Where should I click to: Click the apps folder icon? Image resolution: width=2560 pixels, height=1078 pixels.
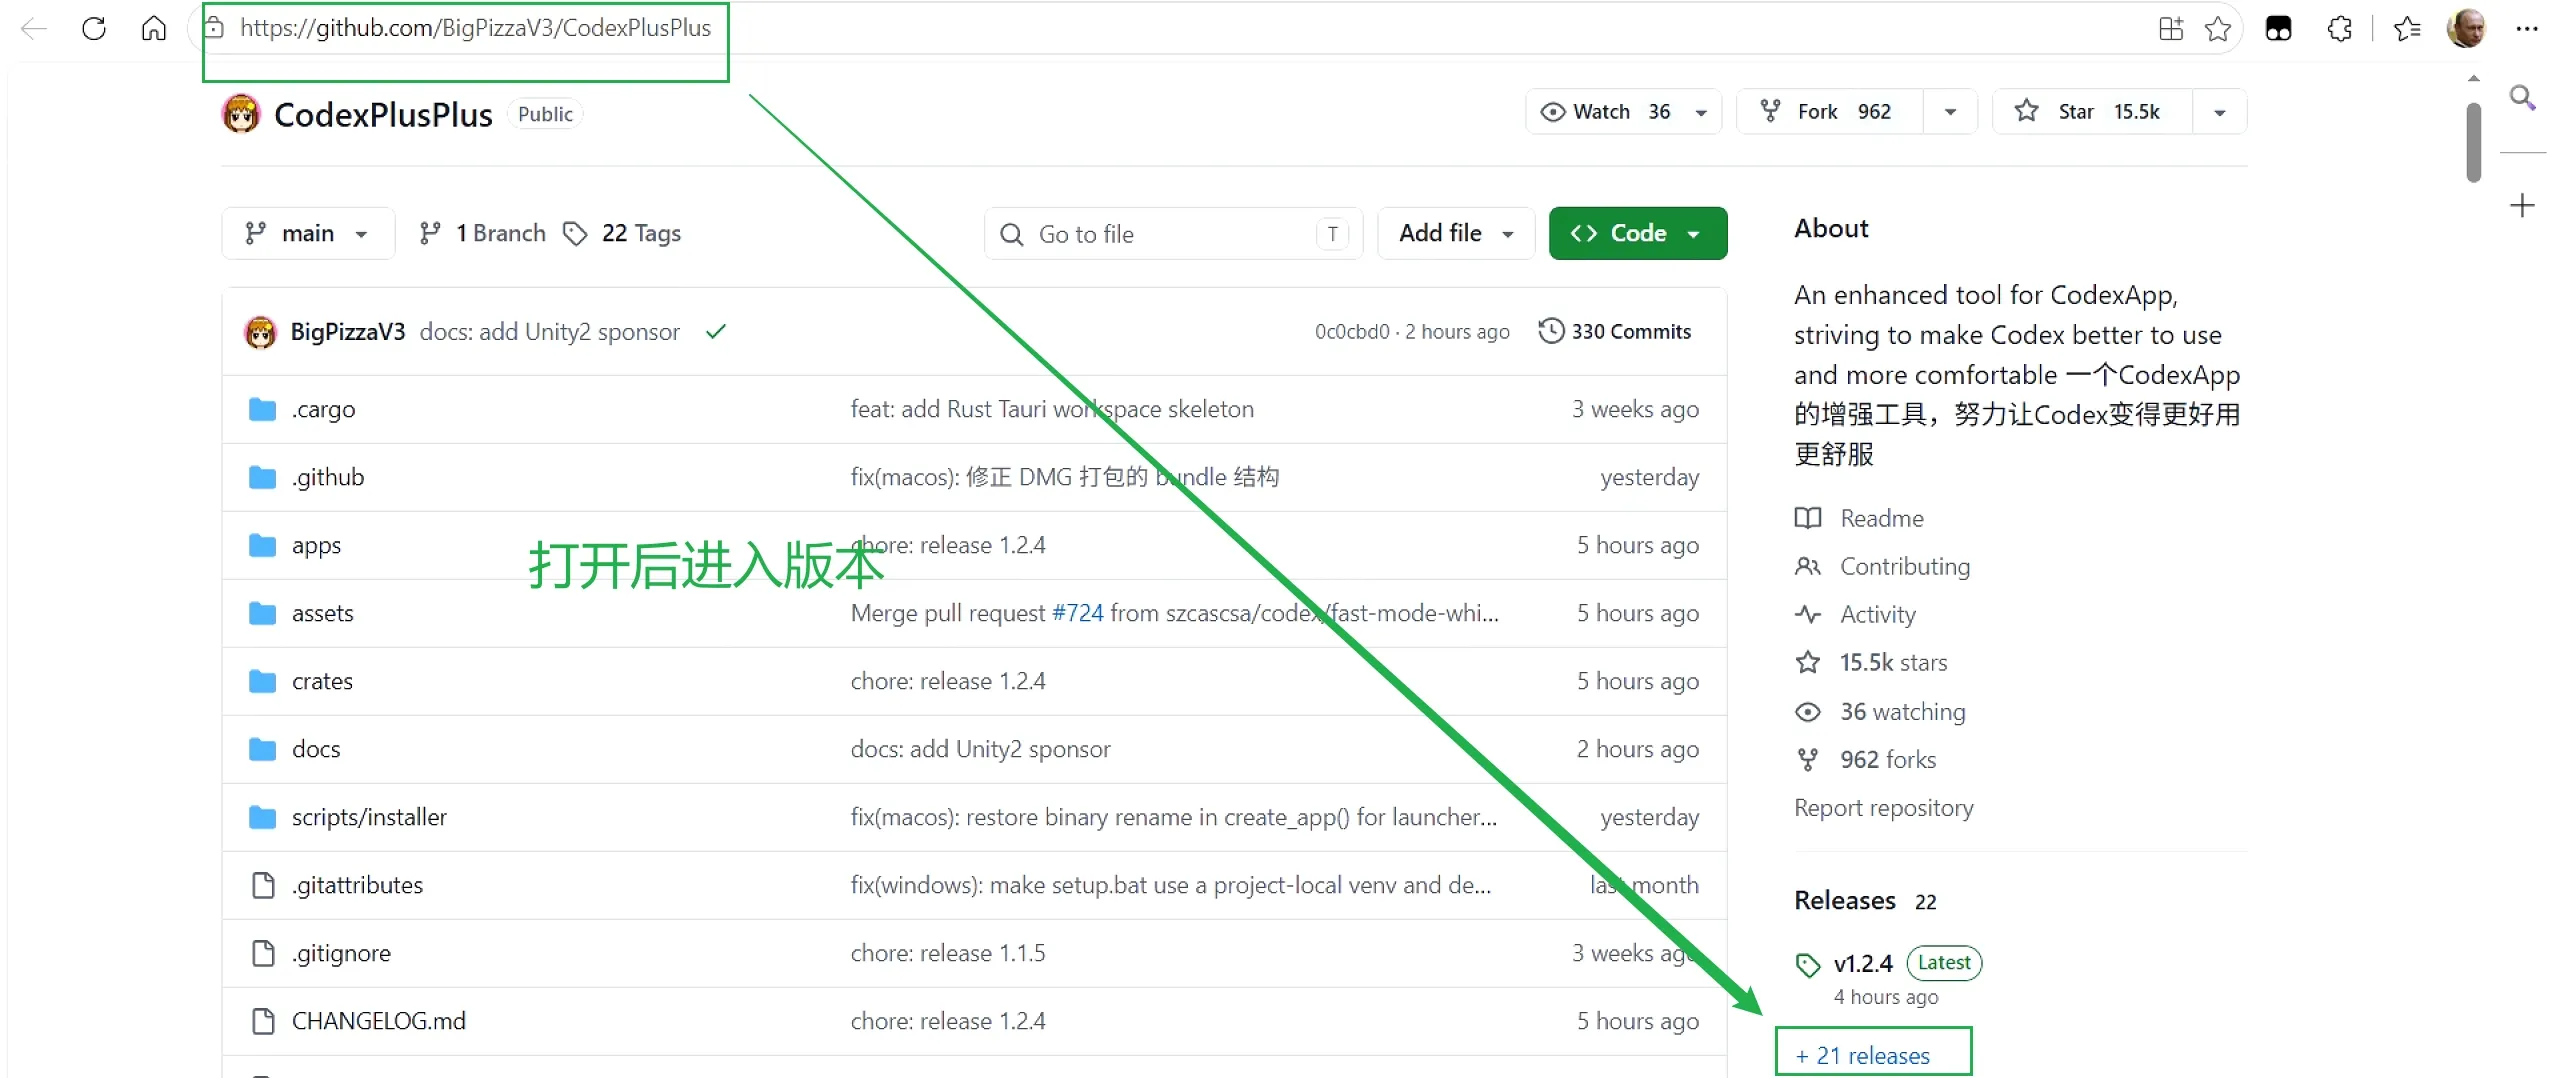(262, 546)
